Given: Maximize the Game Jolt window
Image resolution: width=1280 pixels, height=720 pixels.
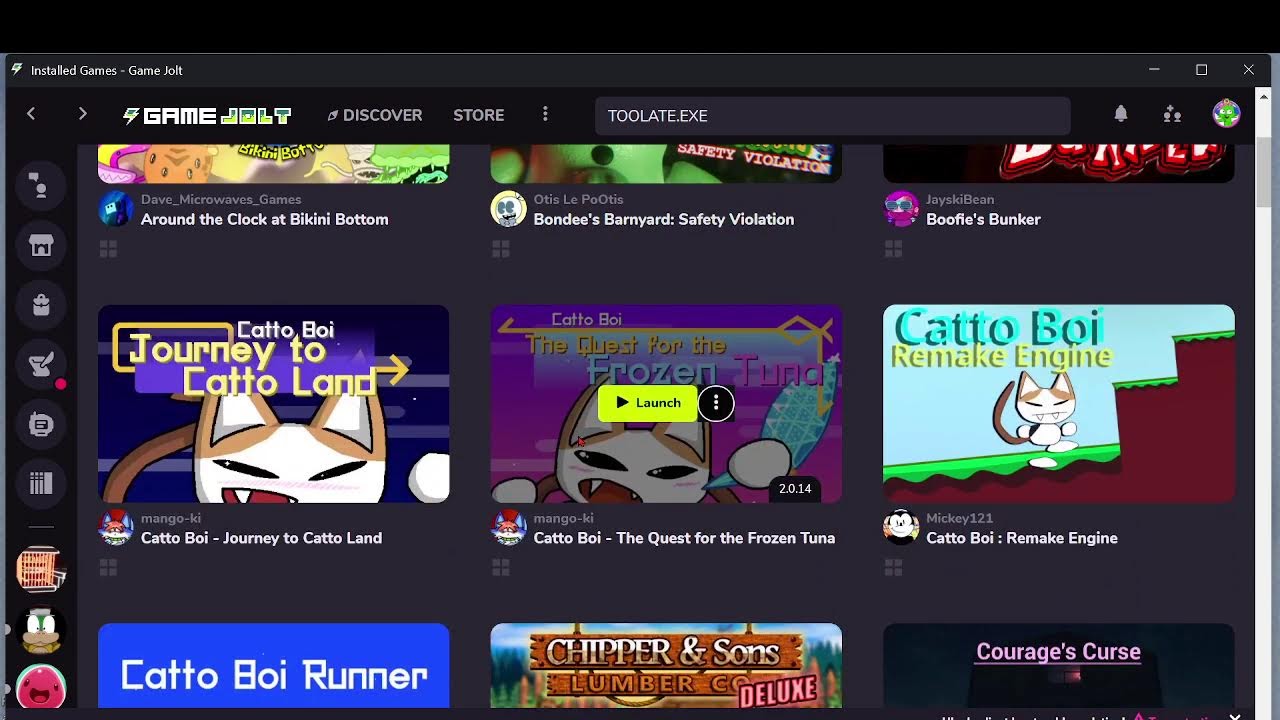Looking at the screenshot, I should (x=1202, y=70).
